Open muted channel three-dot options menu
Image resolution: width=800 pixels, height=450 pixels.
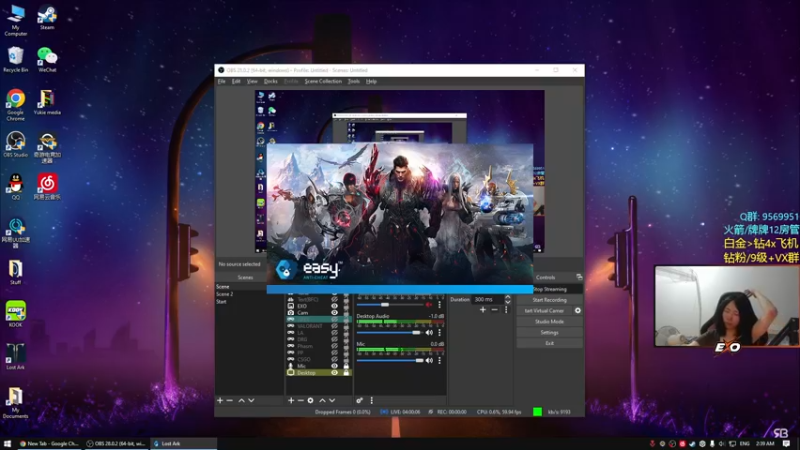pos(439,305)
